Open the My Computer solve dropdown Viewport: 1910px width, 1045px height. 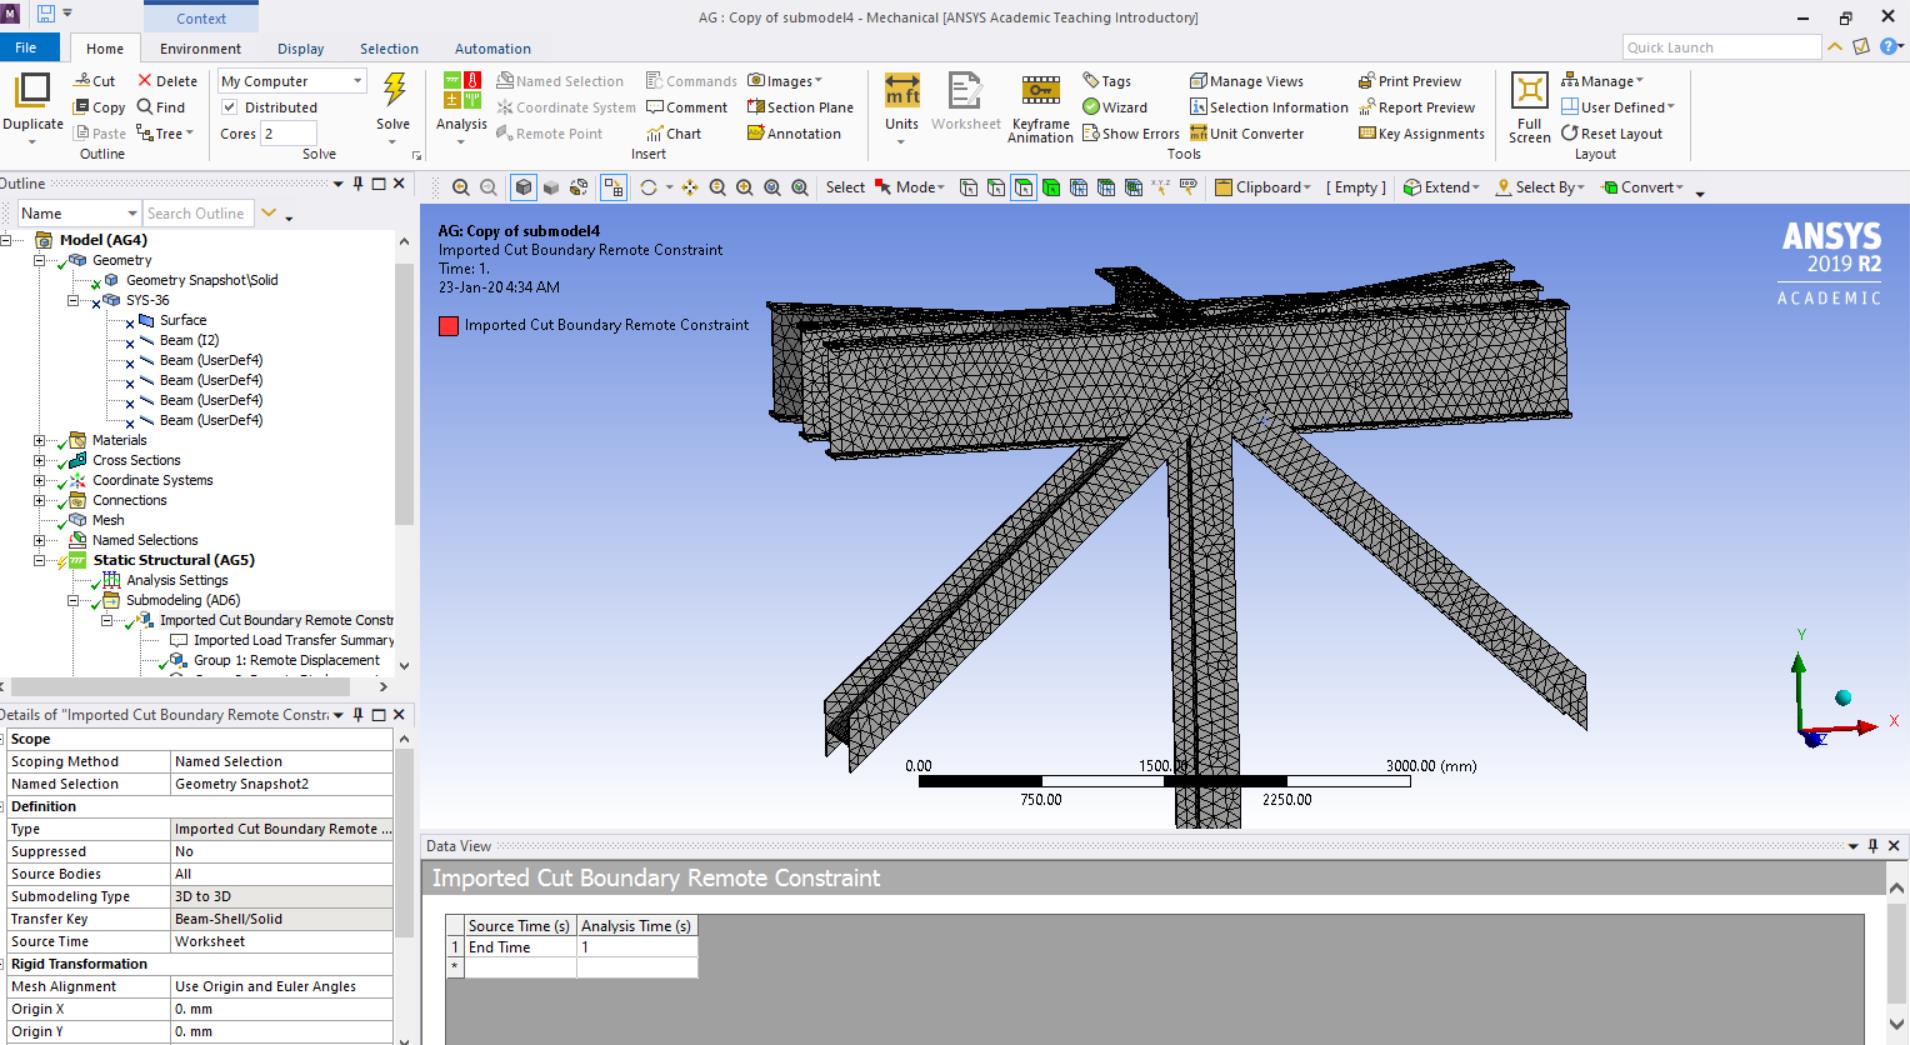pyautogui.click(x=292, y=81)
